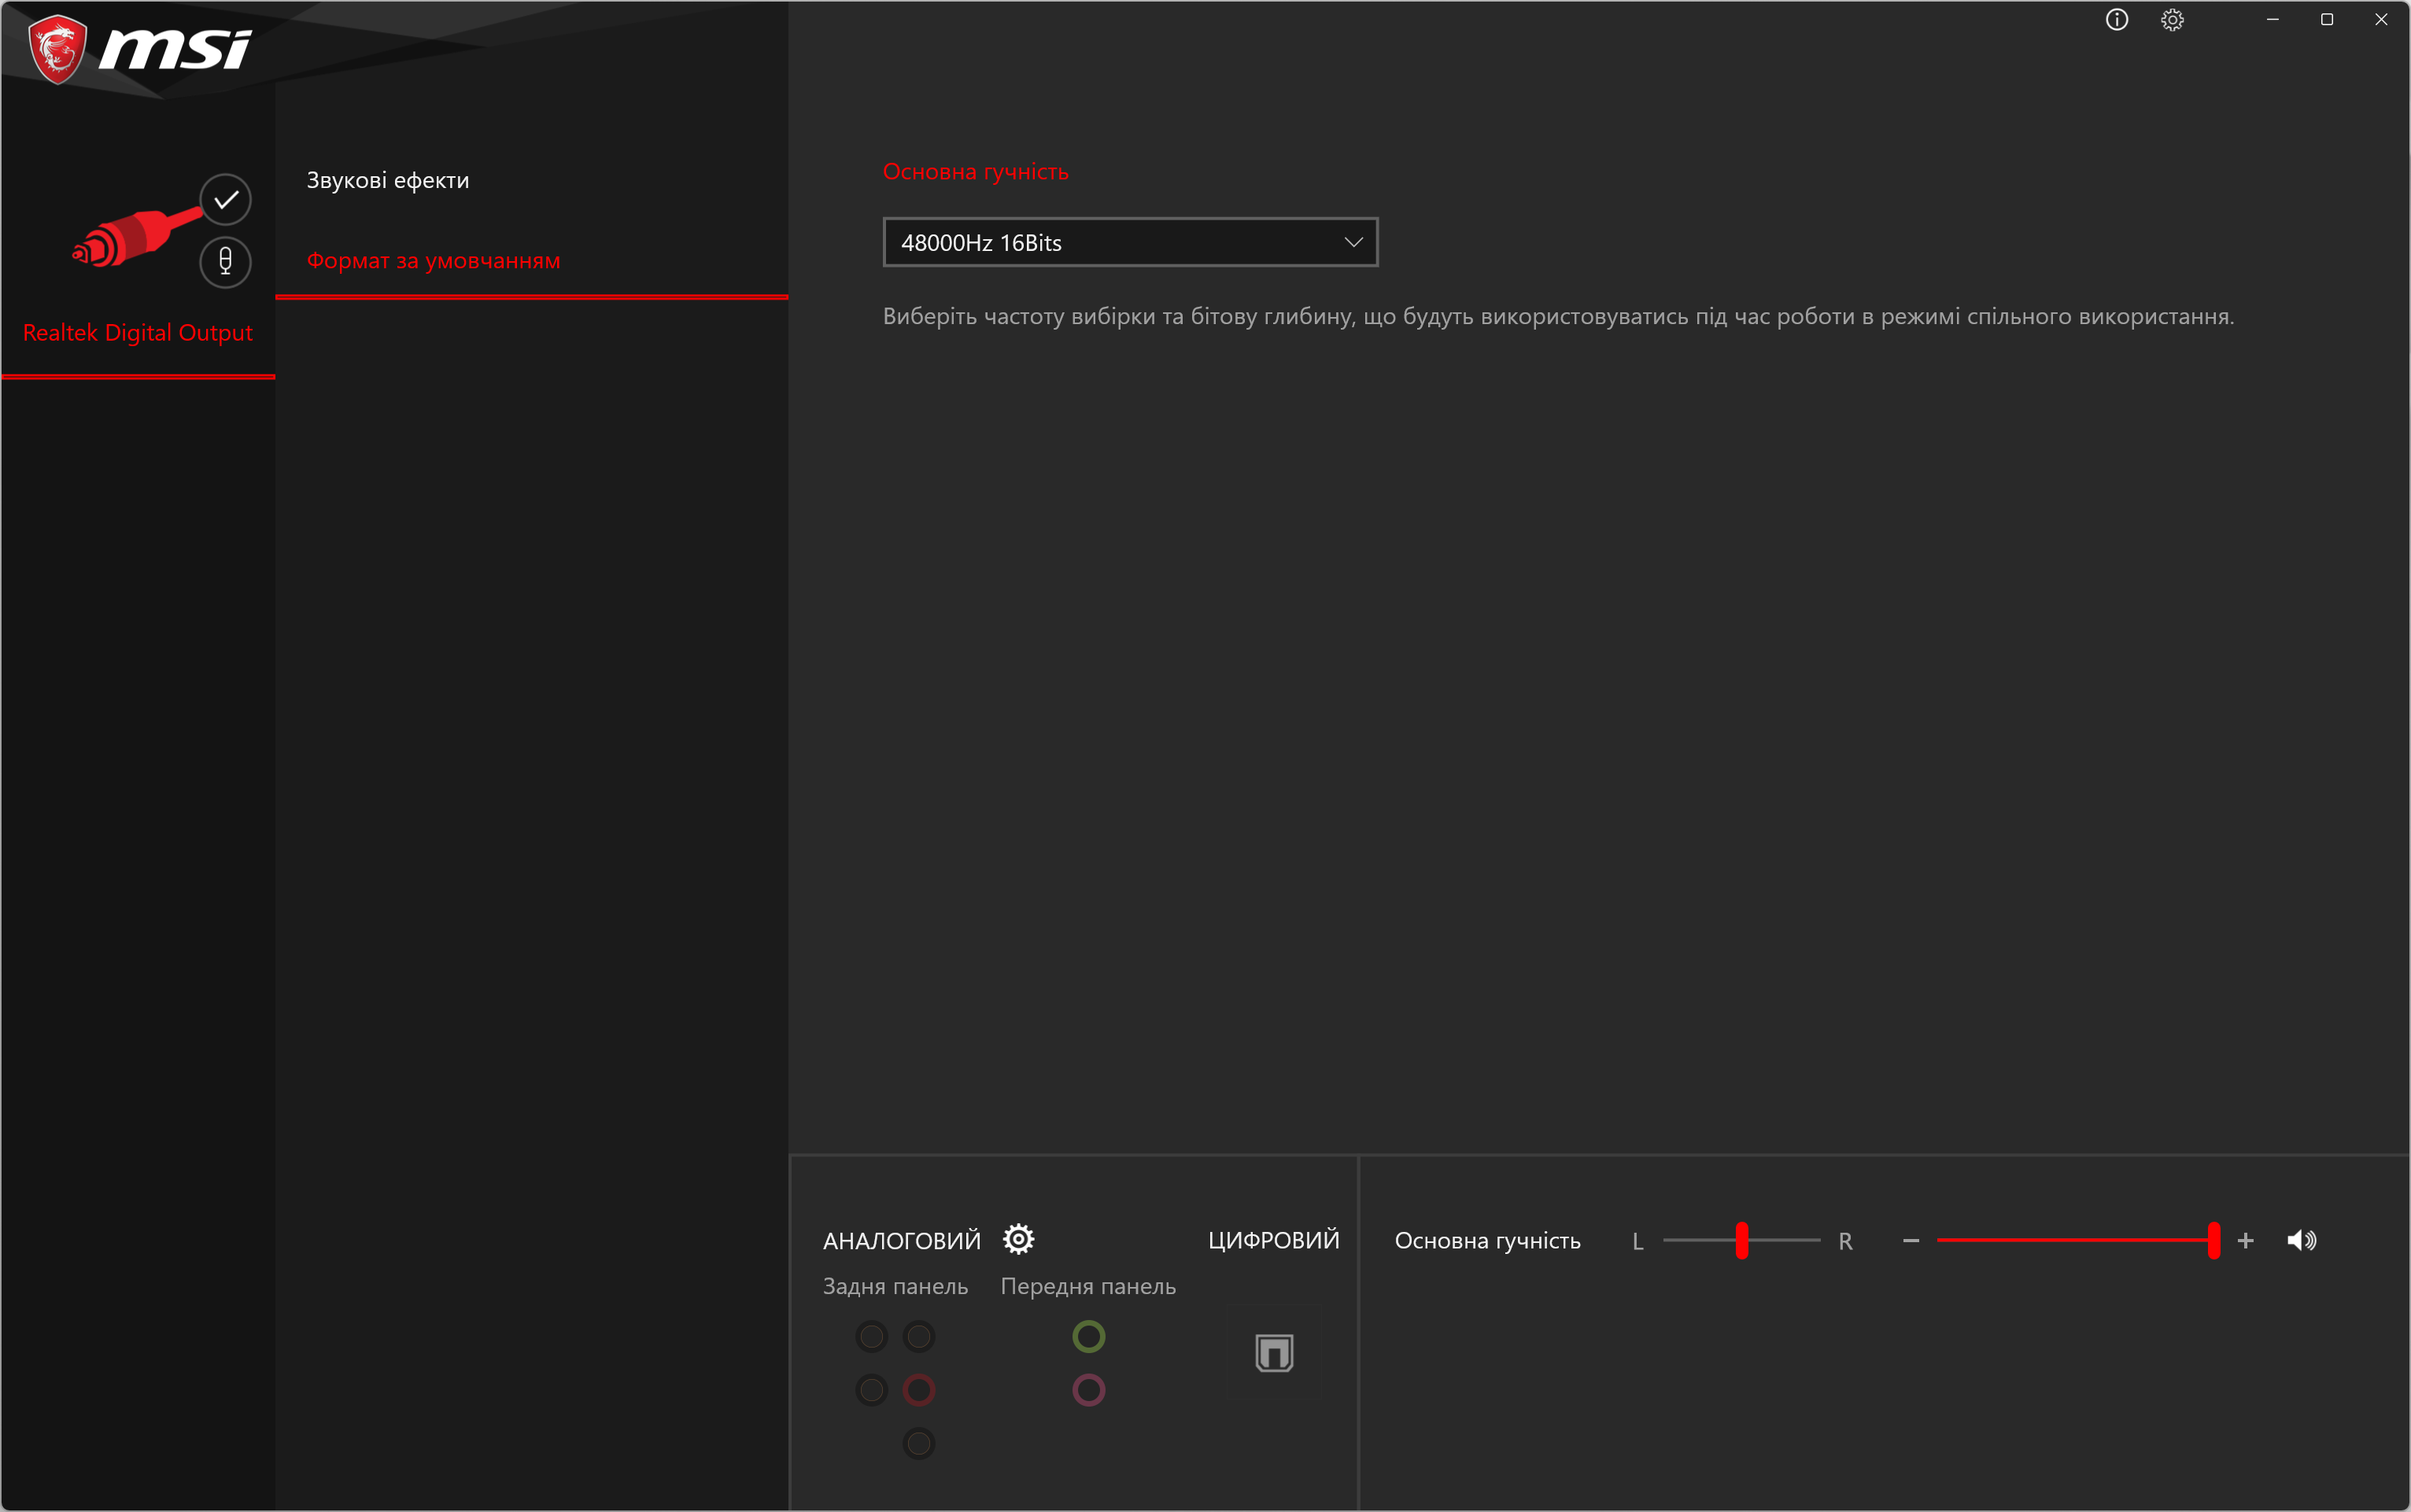This screenshot has height=1512, width=2411.
Task: Click the L/R balance slider handle
Action: click(1741, 1240)
